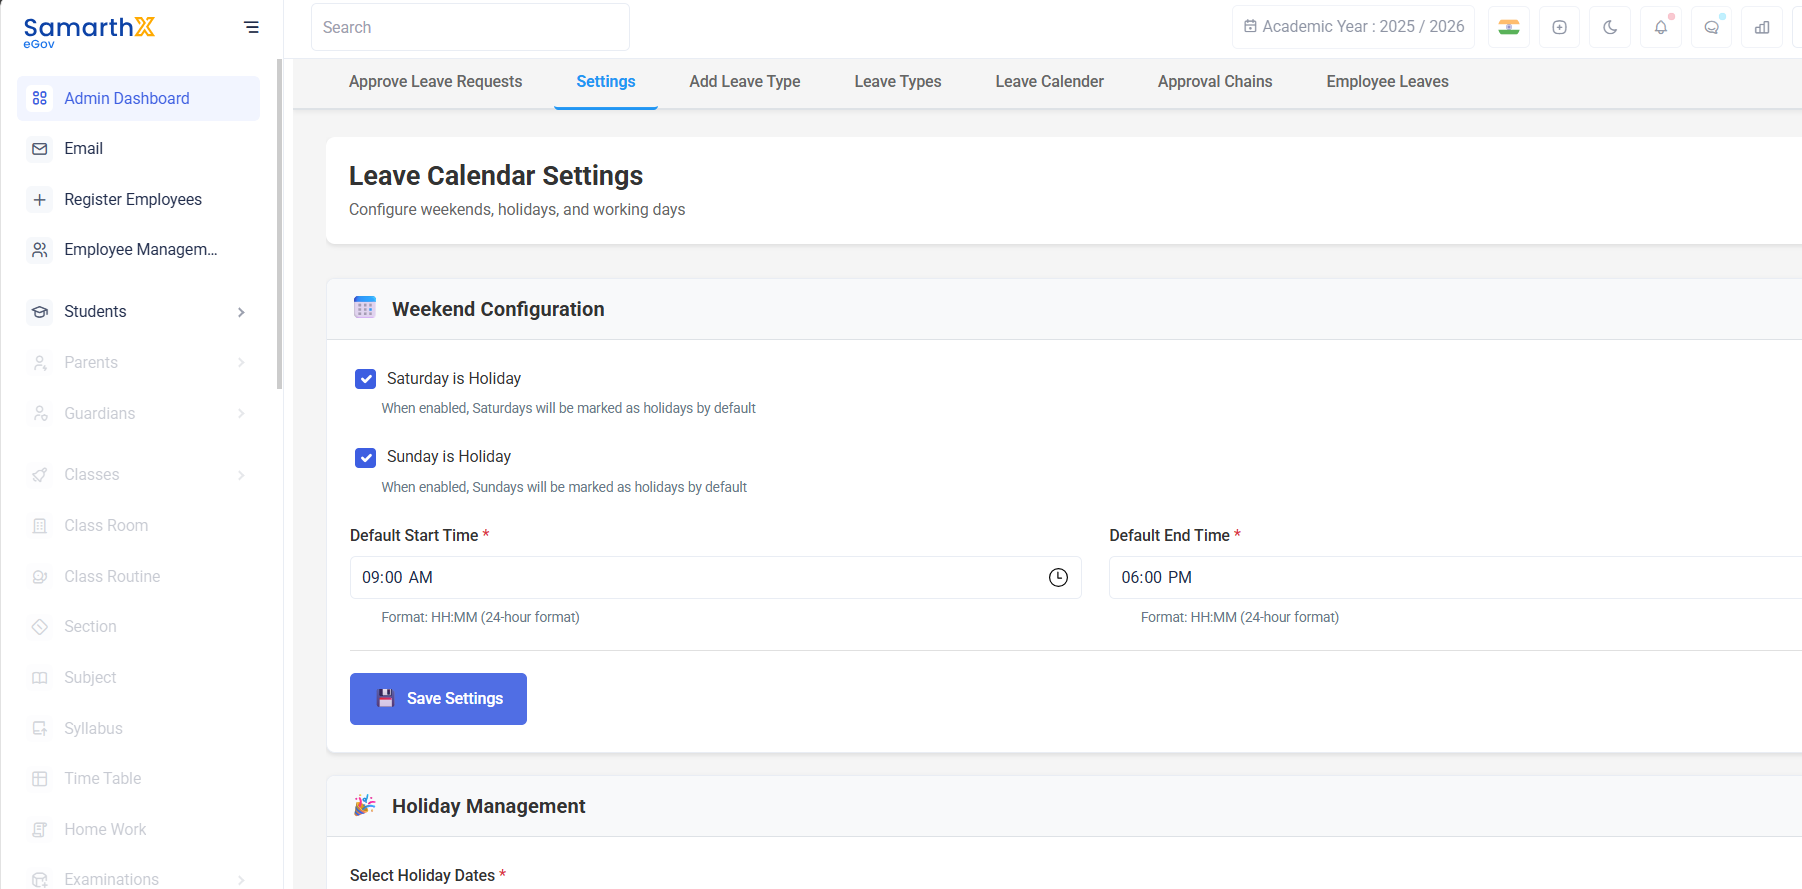Expand the Parents sidebar chevron

(241, 362)
